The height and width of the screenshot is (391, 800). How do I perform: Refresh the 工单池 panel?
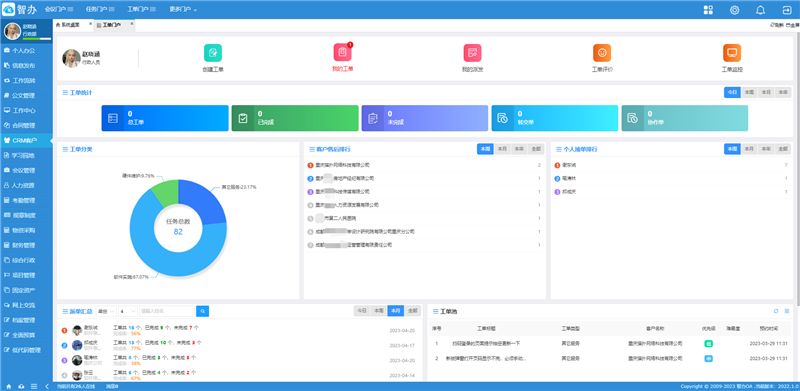point(776,311)
